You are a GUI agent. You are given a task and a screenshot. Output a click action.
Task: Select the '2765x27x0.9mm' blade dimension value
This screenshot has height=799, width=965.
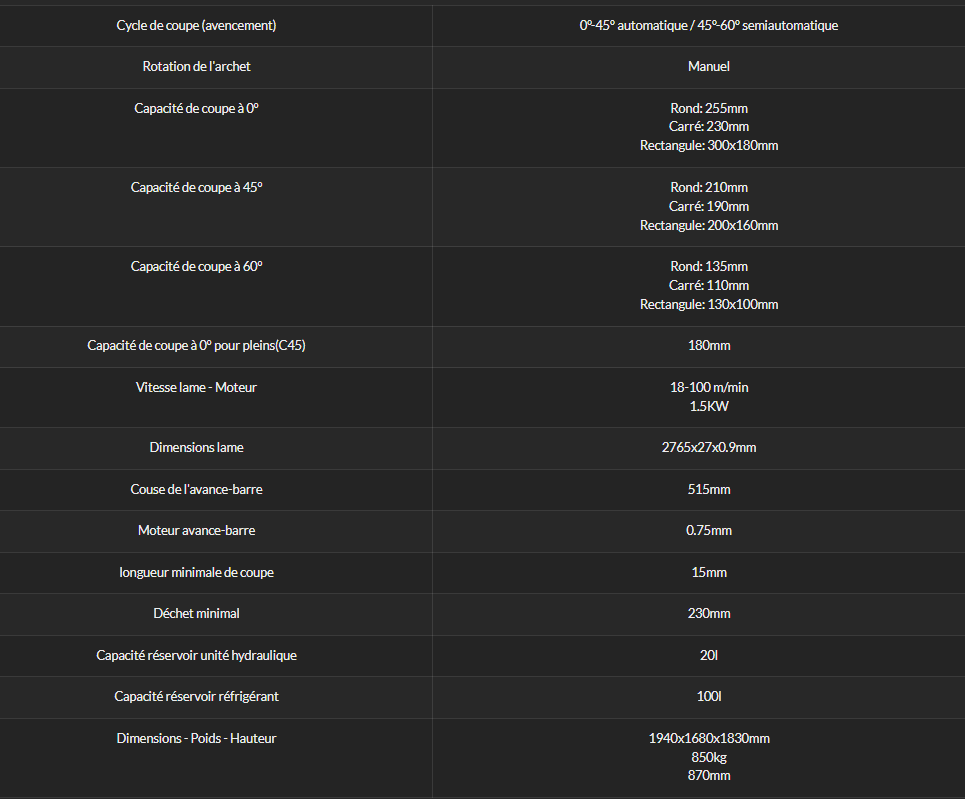[708, 448]
